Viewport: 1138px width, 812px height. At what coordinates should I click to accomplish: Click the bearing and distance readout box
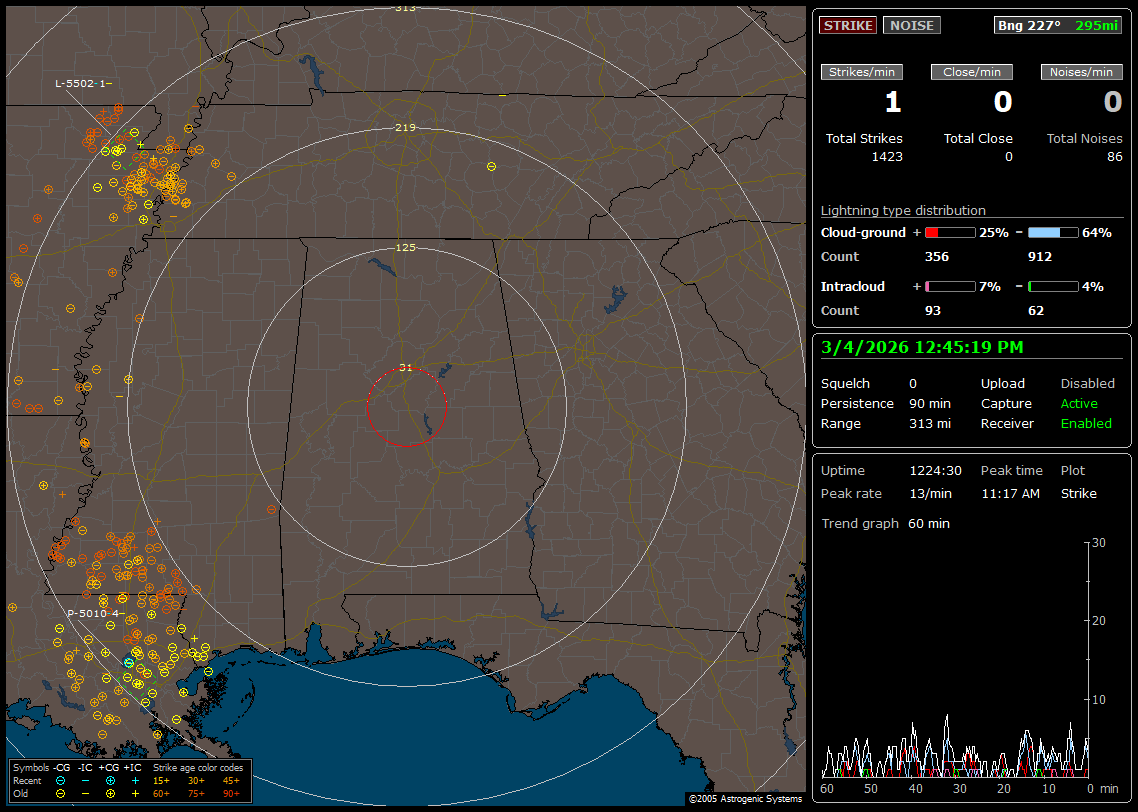(x=1058, y=25)
